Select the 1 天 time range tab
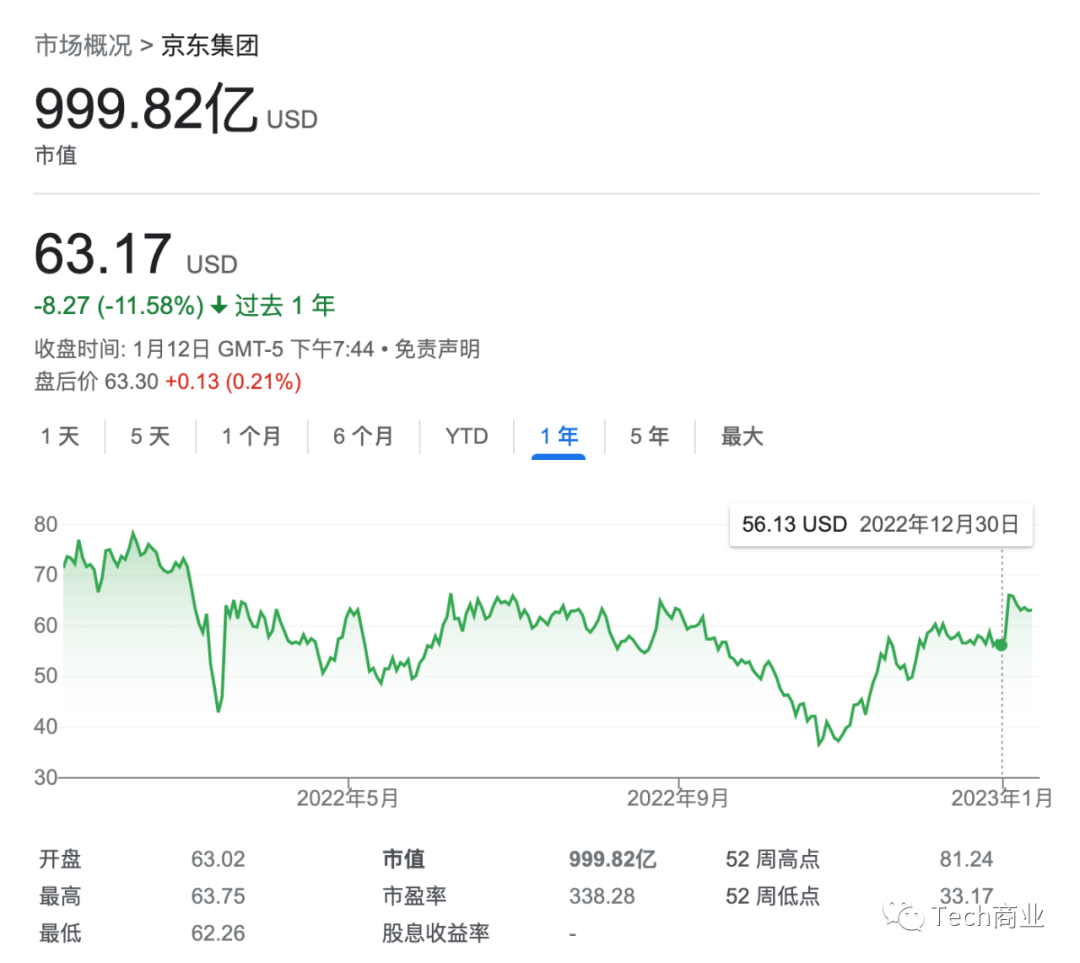 60,437
